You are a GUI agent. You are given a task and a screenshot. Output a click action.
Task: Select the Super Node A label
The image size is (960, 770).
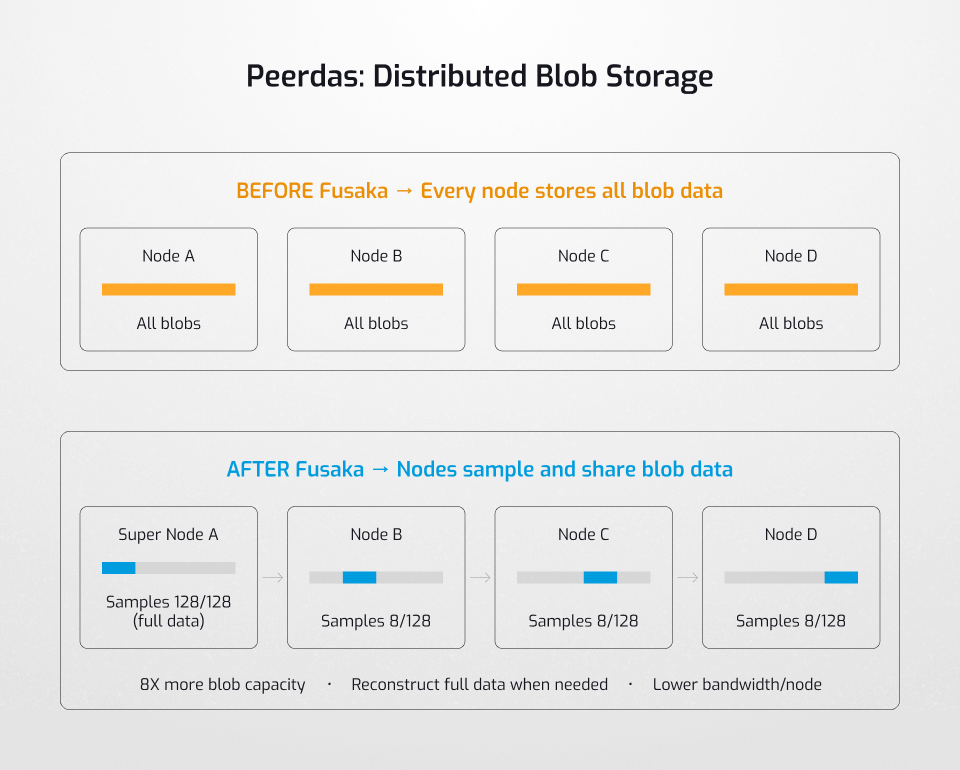pyautogui.click(x=168, y=534)
